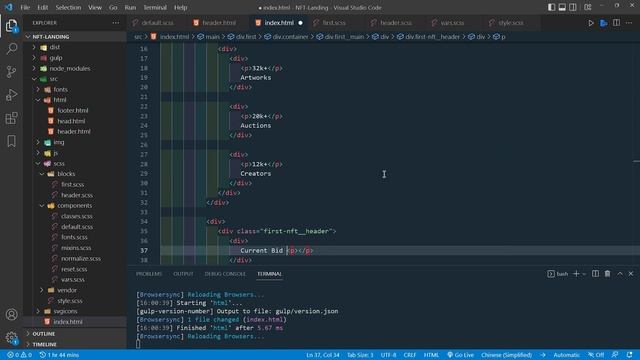This screenshot has width=640, height=360.
Task: Expand the Outline section
Action: (44, 334)
